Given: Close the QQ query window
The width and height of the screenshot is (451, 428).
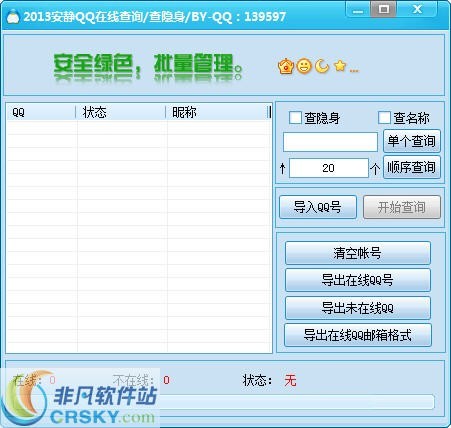Looking at the screenshot, I should tap(417, 9).
